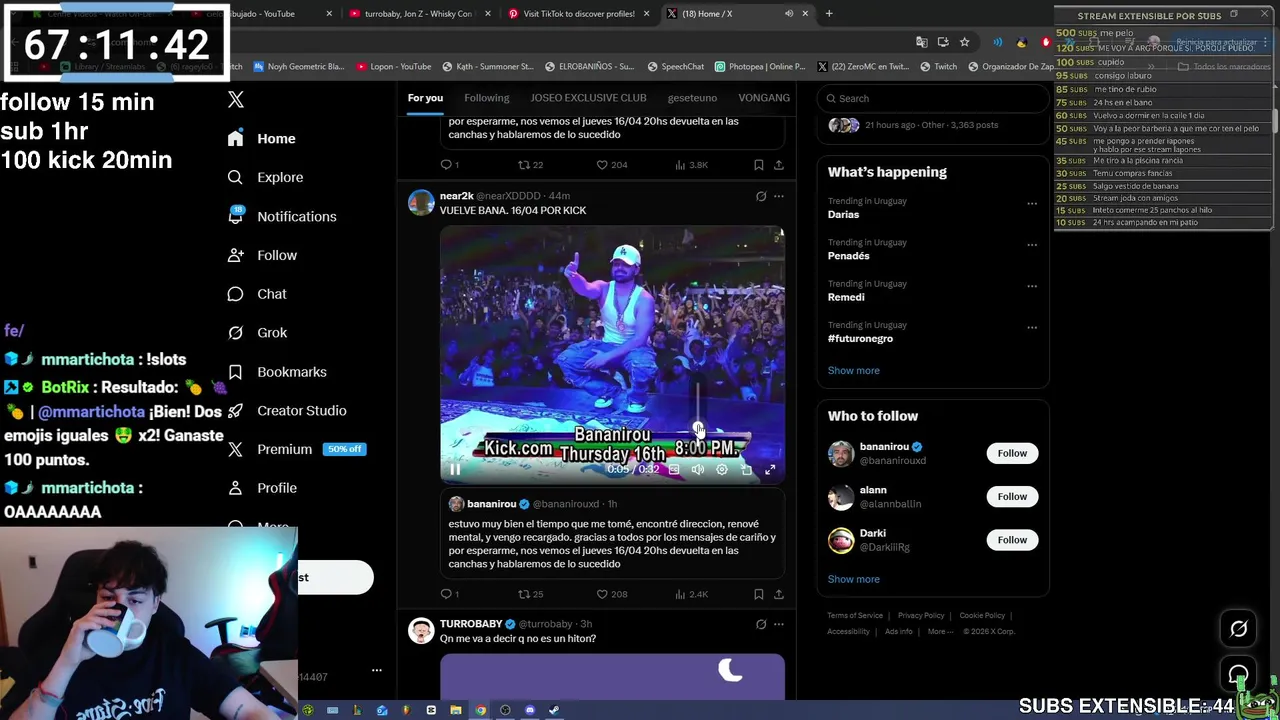Bookmark page with star icon

pos(964,42)
